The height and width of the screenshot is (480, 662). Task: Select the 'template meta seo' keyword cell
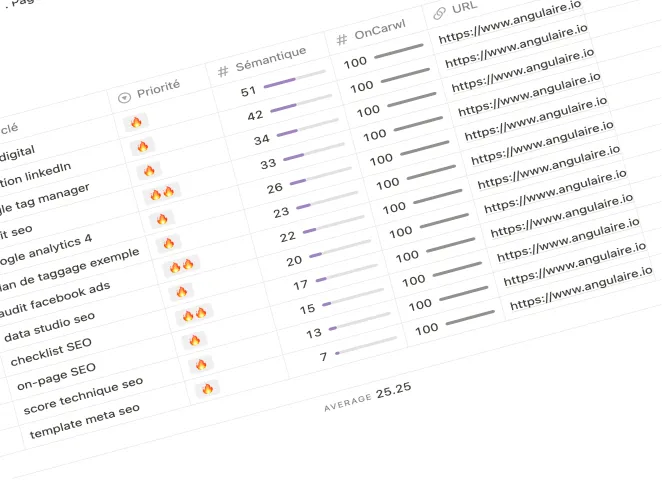(84, 421)
